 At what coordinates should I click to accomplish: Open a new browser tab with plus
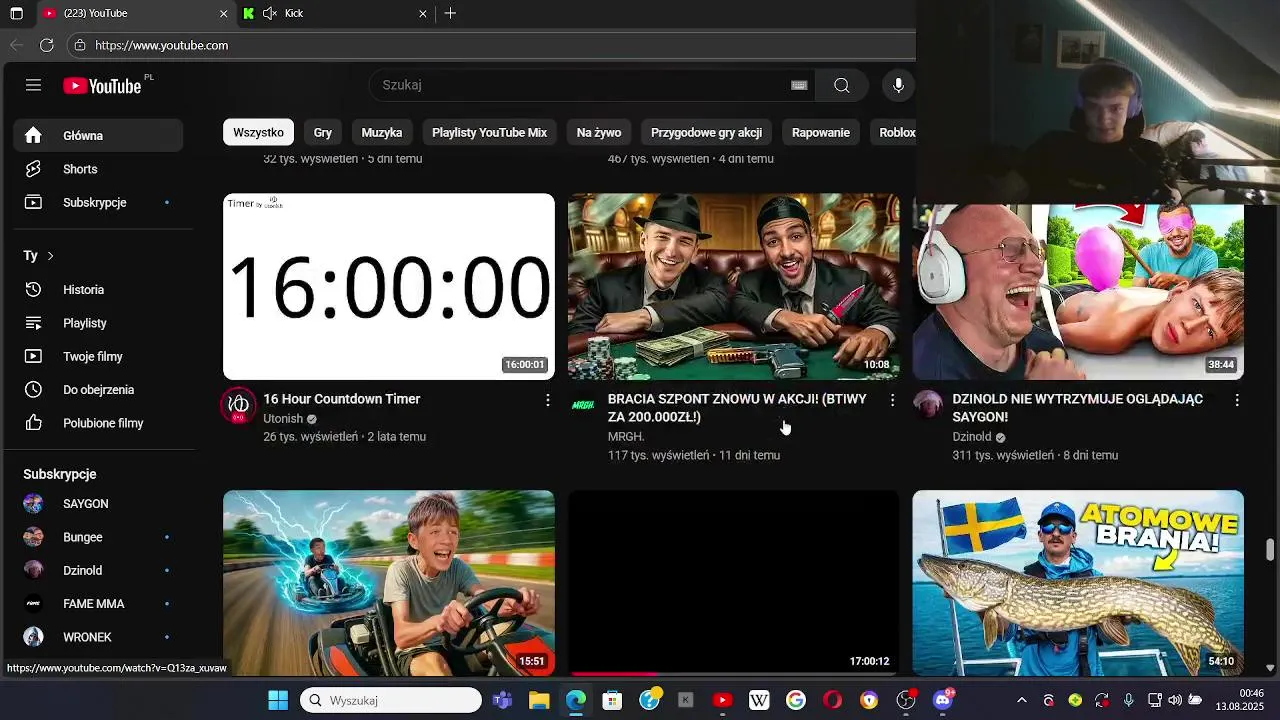[x=450, y=13]
